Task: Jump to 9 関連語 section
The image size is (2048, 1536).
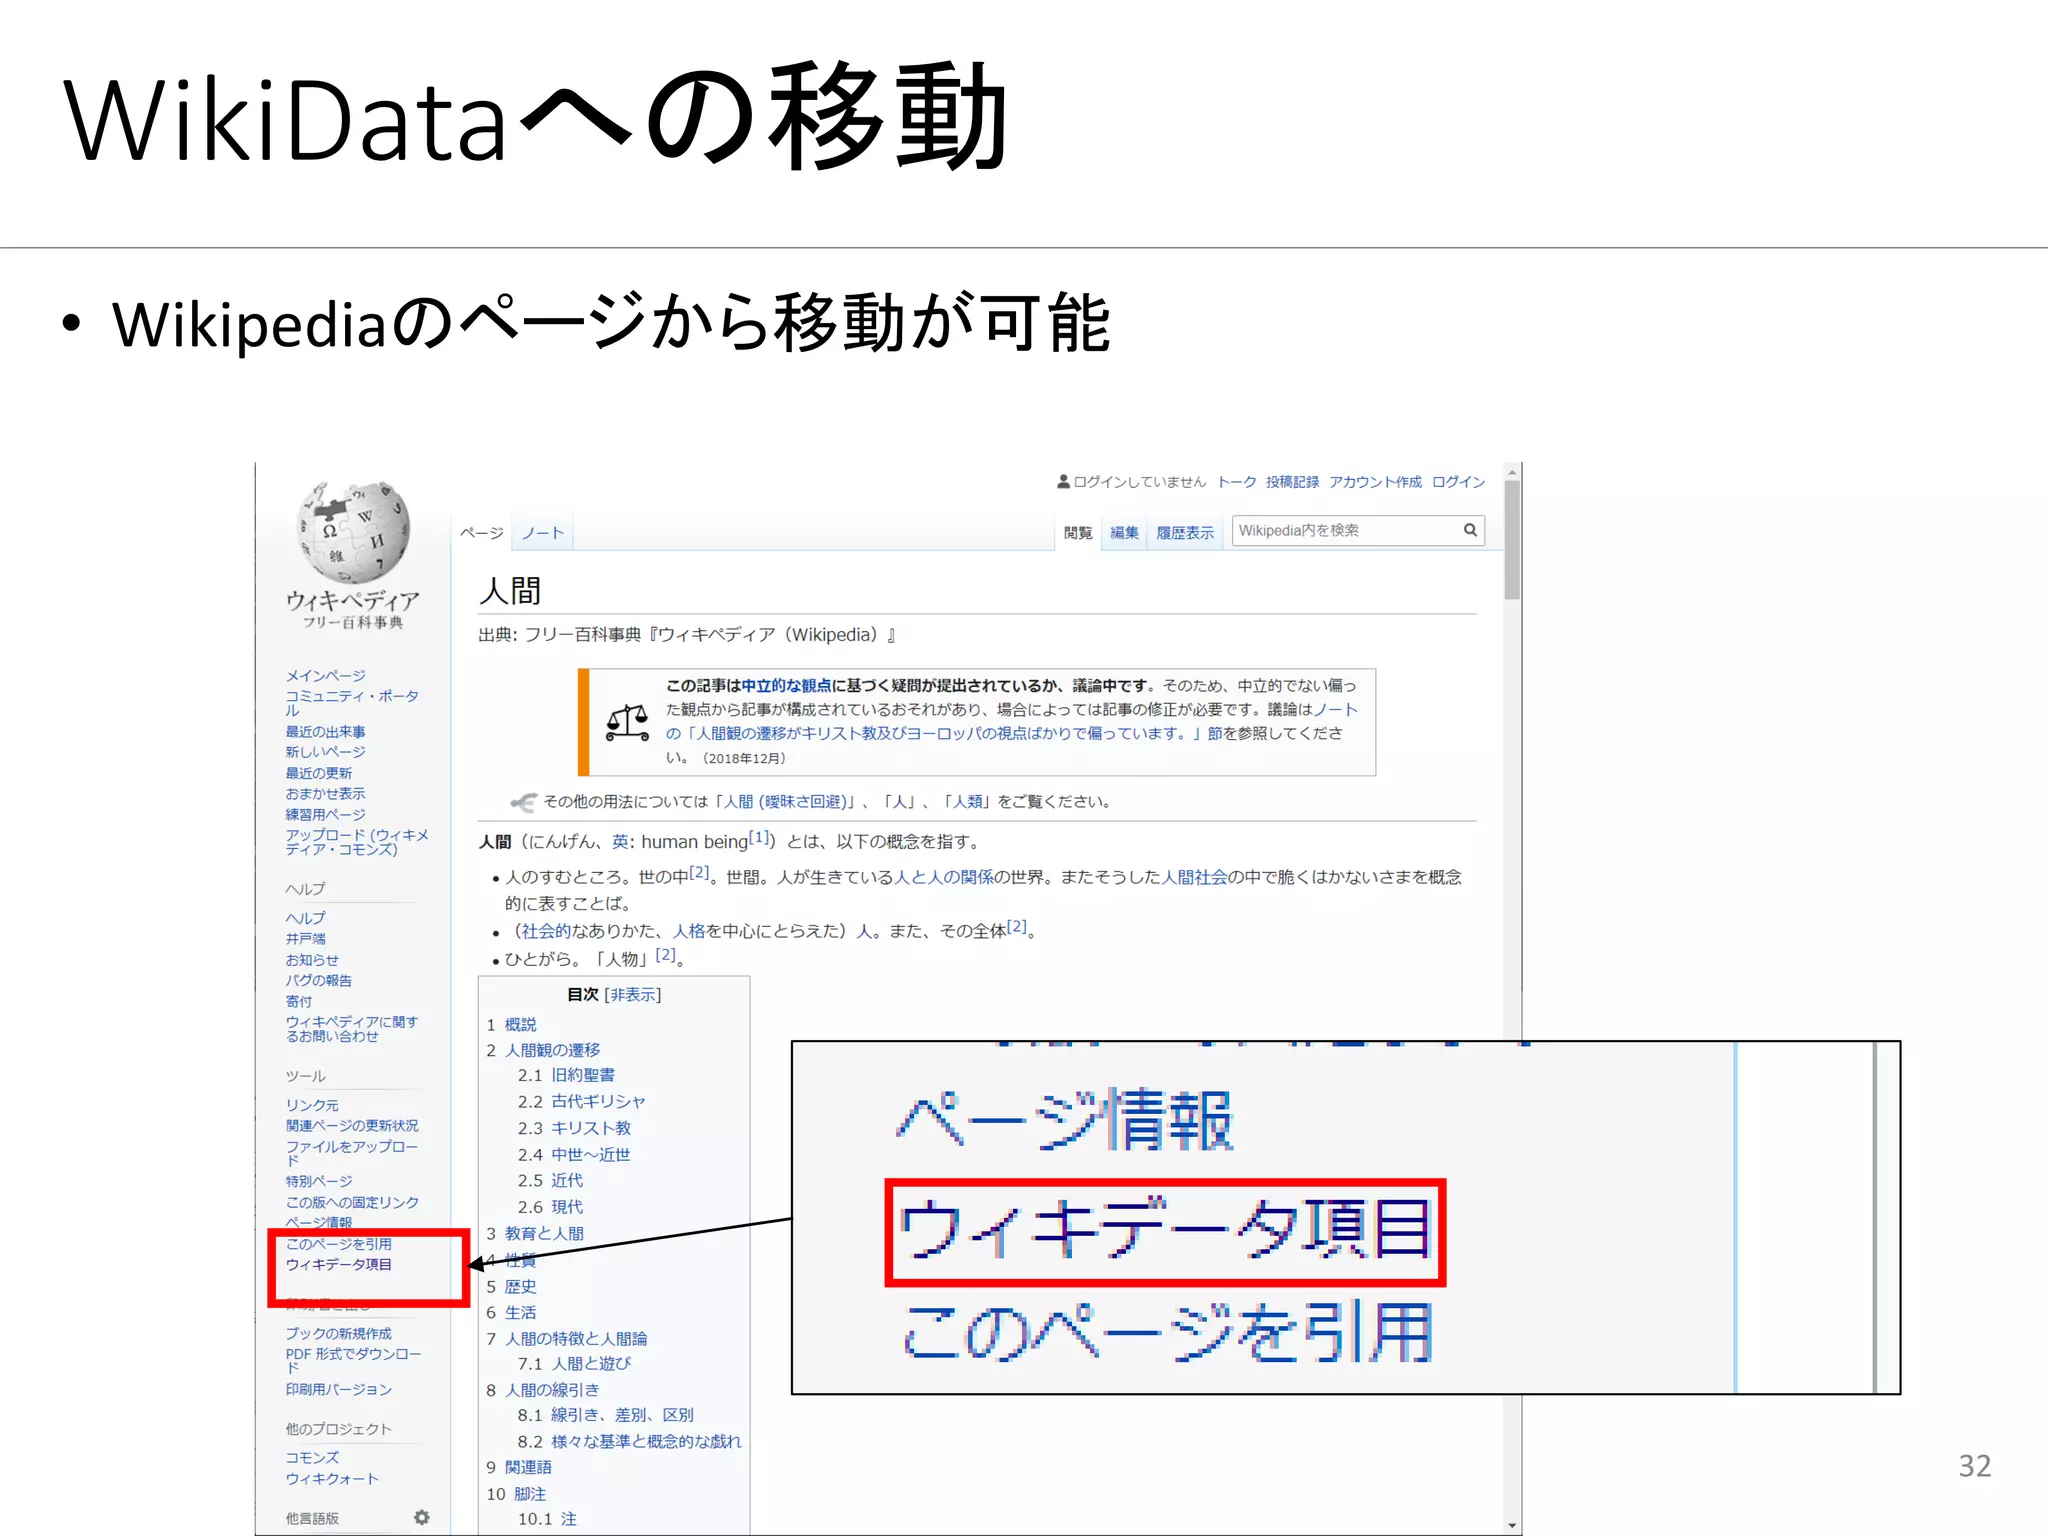Action: pos(529,1467)
